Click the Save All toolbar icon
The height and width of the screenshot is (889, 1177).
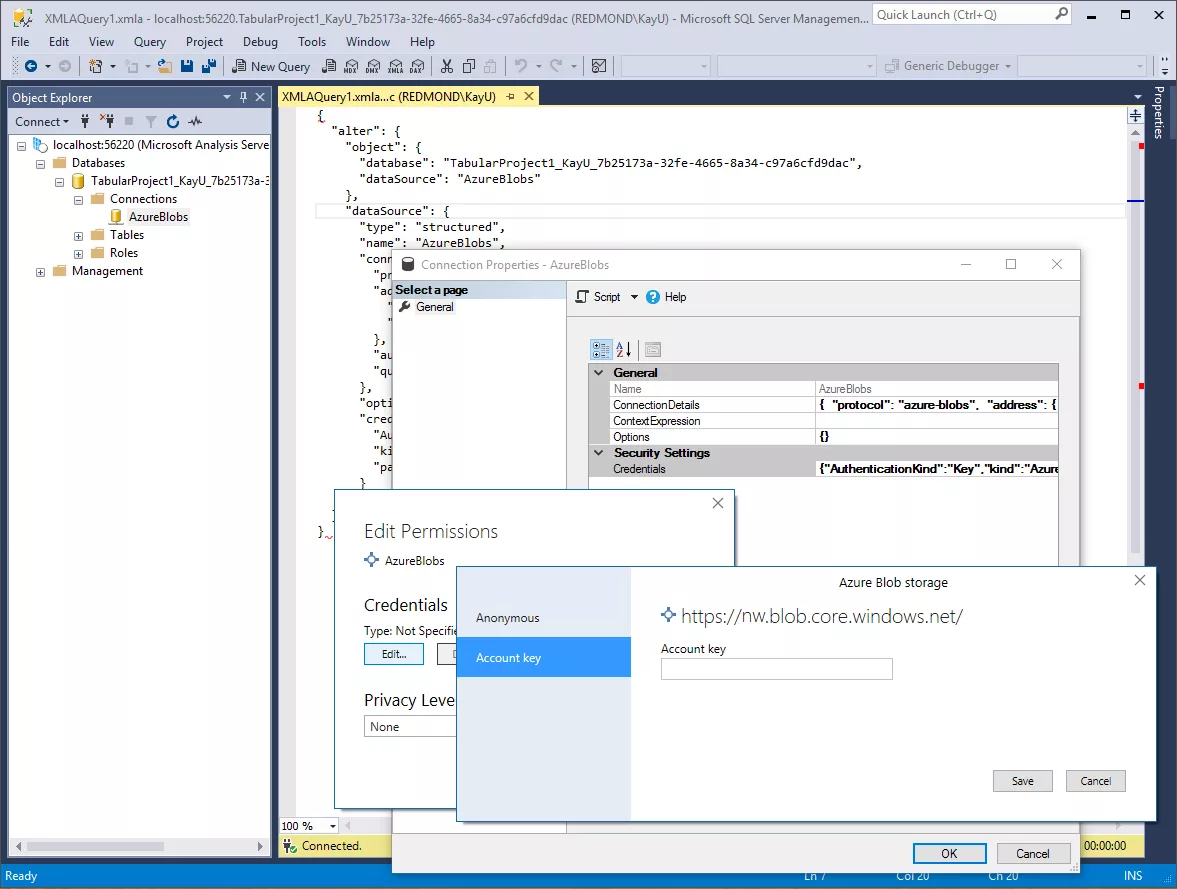click(209, 66)
